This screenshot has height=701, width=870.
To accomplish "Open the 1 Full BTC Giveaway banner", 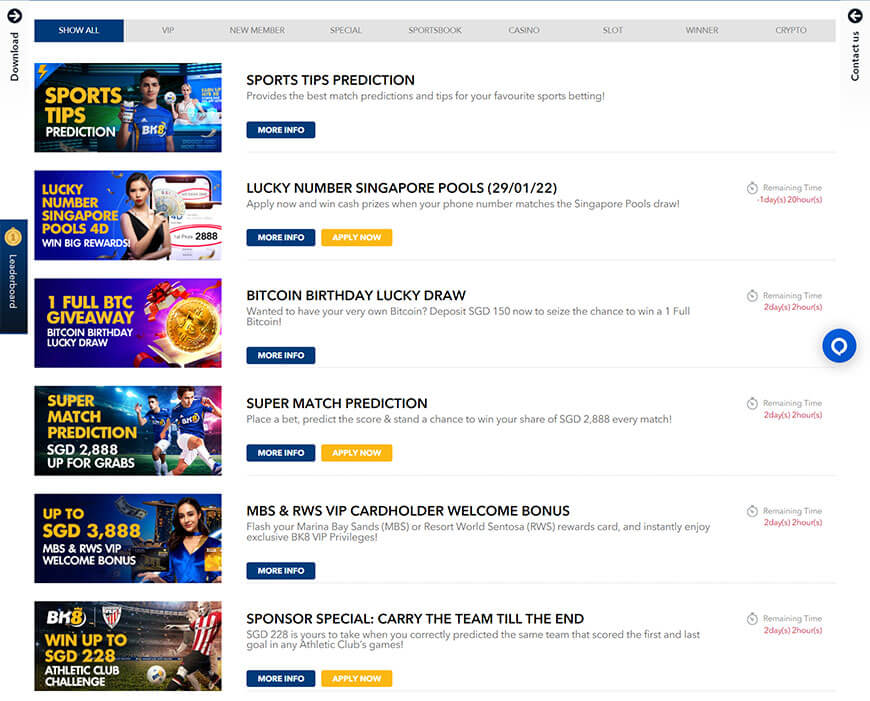I will point(128,323).
